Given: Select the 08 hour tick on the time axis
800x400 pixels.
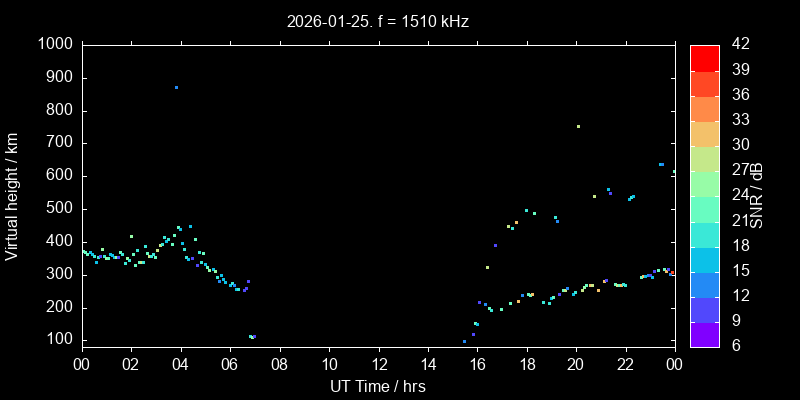Looking at the screenshot, I should click(x=279, y=364).
